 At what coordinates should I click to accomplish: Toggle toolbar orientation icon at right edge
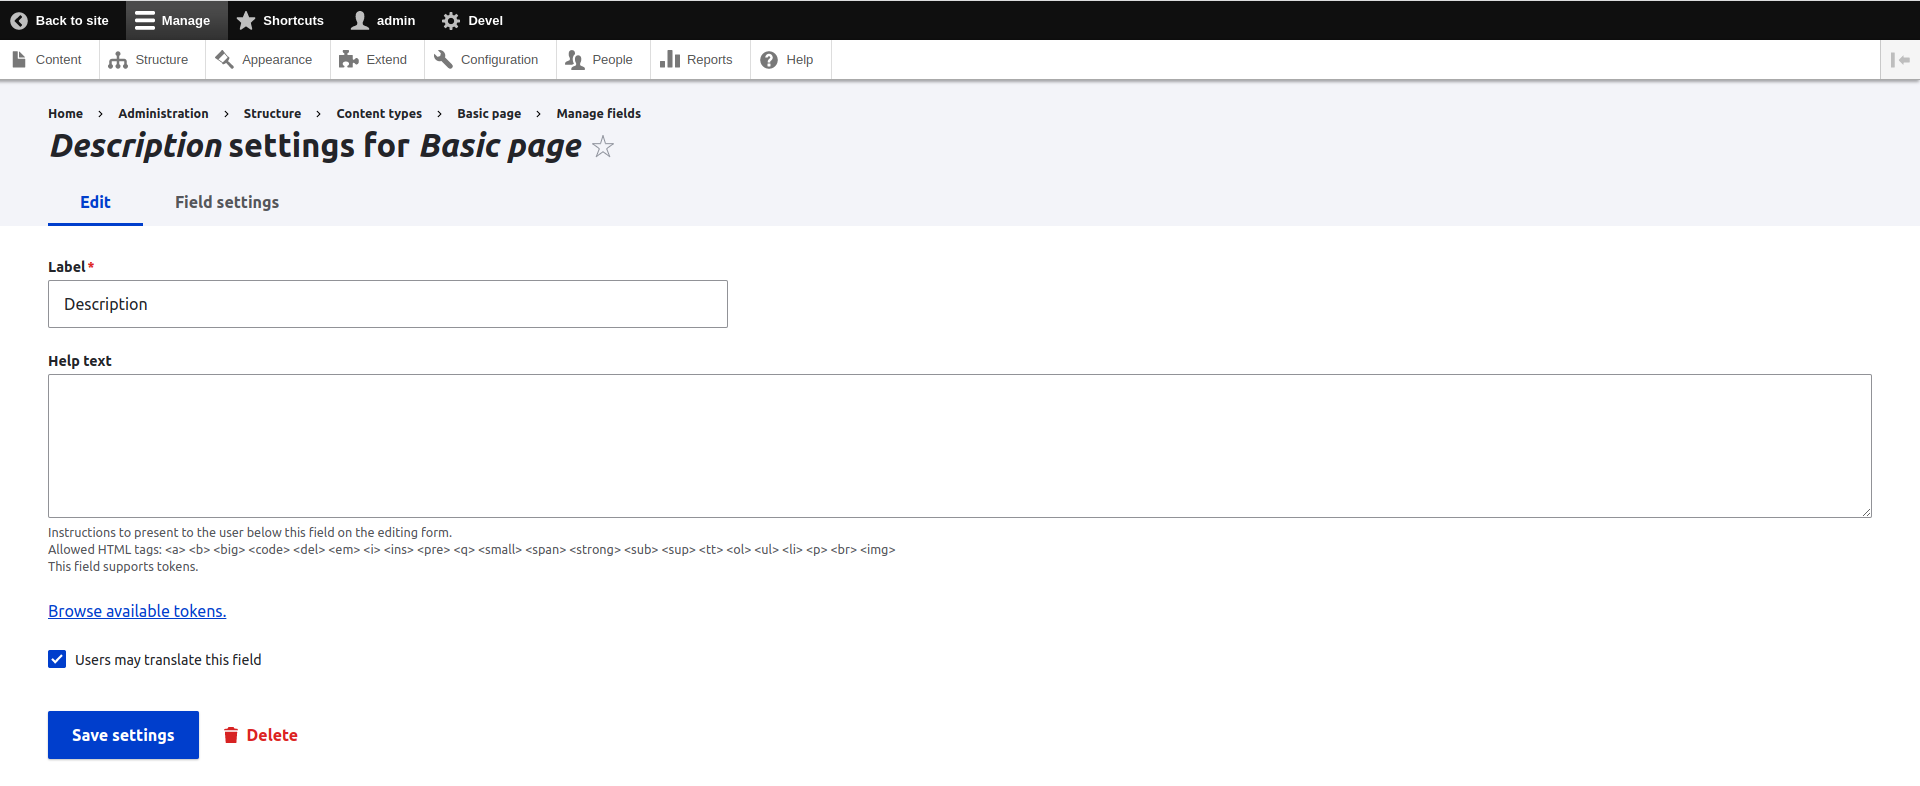pyautogui.click(x=1900, y=60)
